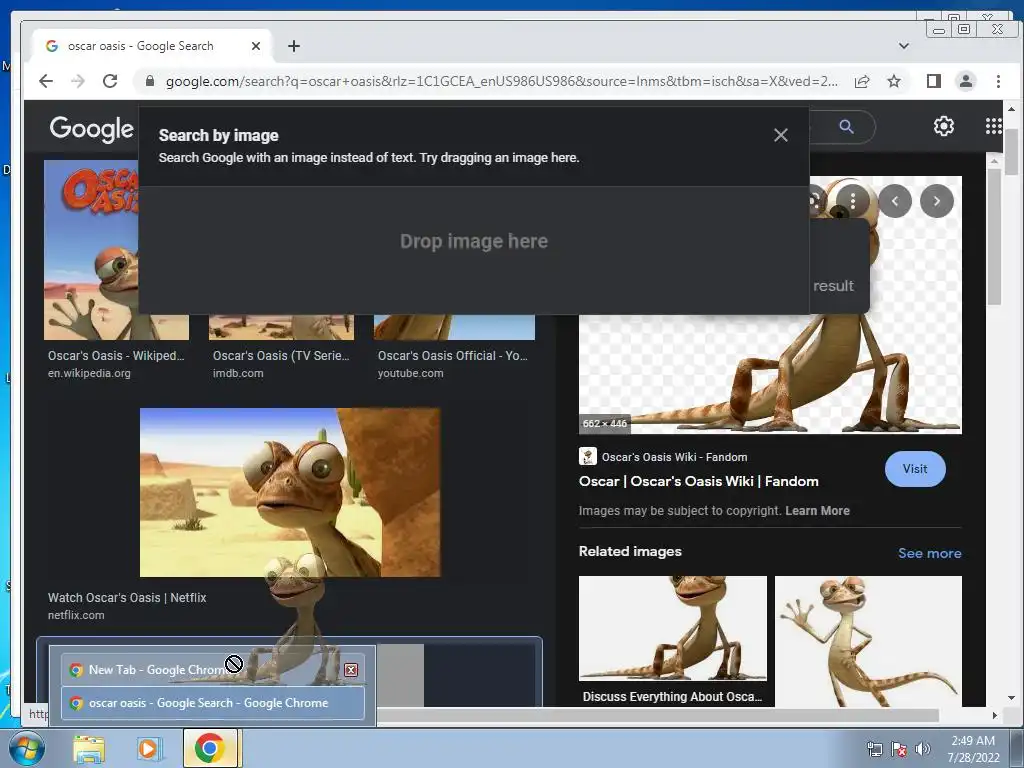The height and width of the screenshot is (768, 1024).
Task: Expand the tab search dropdown
Action: point(904,46)
